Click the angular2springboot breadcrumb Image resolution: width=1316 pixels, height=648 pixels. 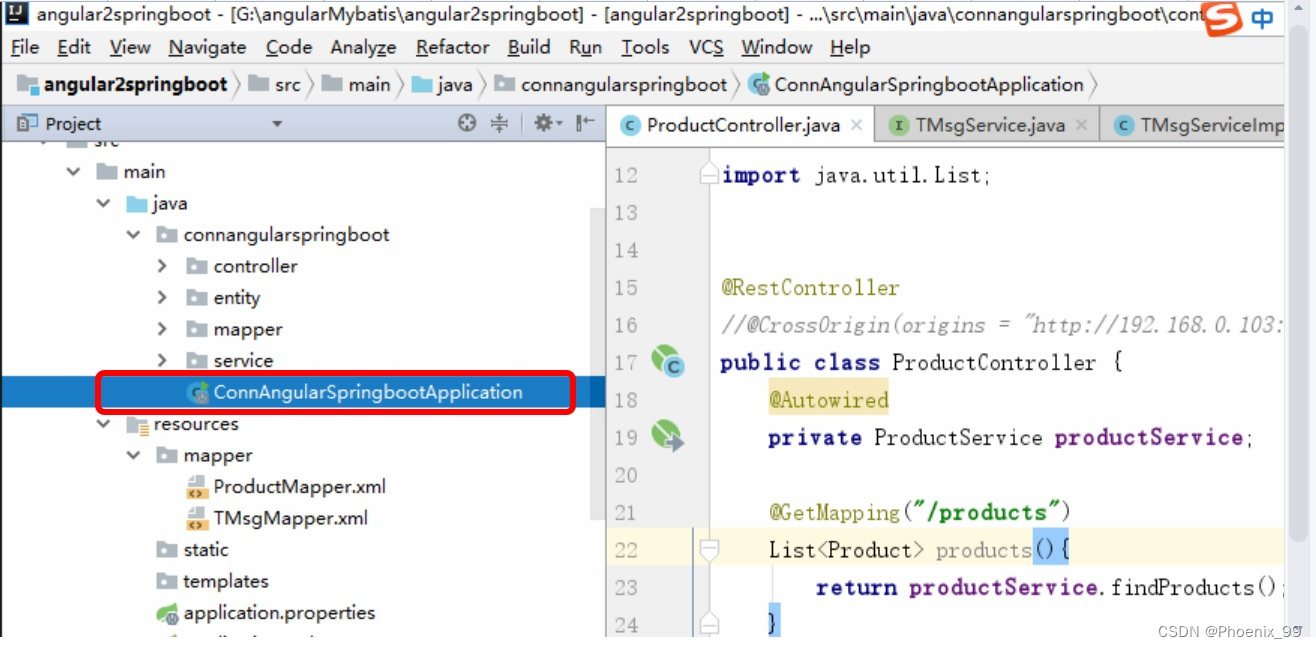(123, 85)
